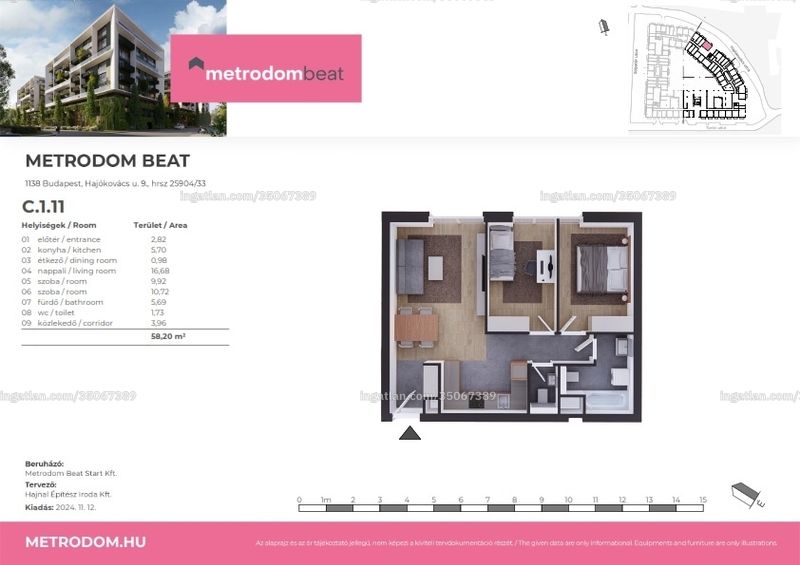Click the toilet area value 1,73
Screen dimensions: 800x565
click(x=158, y=313)
